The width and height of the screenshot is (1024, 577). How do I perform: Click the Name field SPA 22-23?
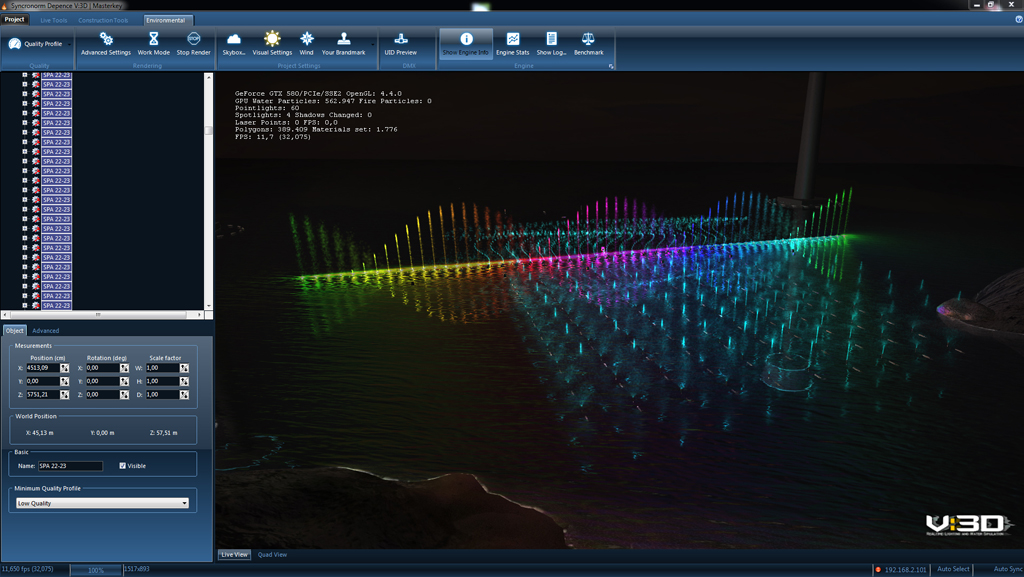[x=71, y=466]
